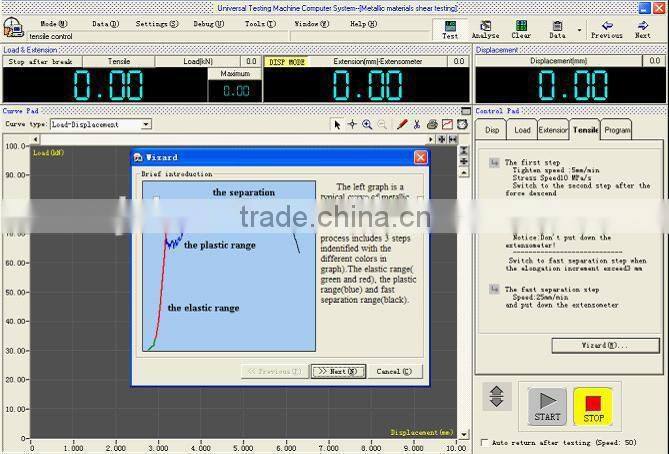Switch to the Disp tab
The width and height of the screenshot is (669, 454).
click(492, 130)
